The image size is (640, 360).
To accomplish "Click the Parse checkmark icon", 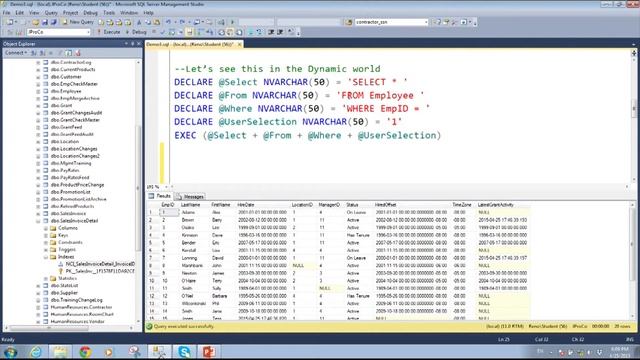I will point(162,32).
